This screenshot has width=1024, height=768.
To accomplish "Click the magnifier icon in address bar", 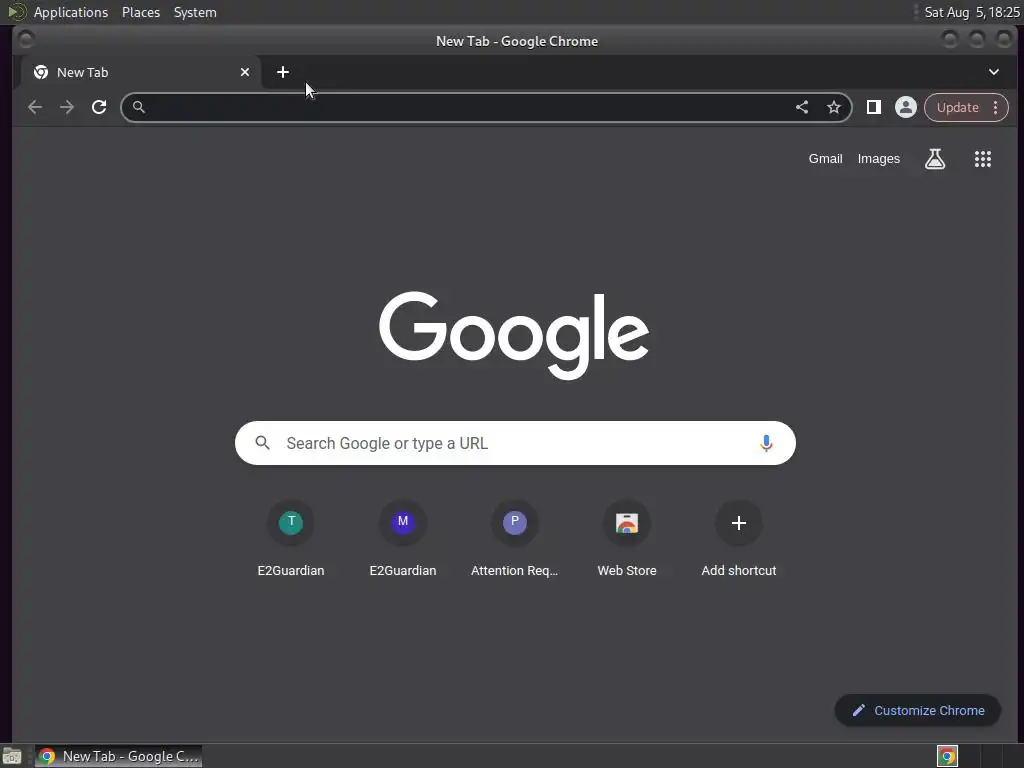I will click(138, 107).
